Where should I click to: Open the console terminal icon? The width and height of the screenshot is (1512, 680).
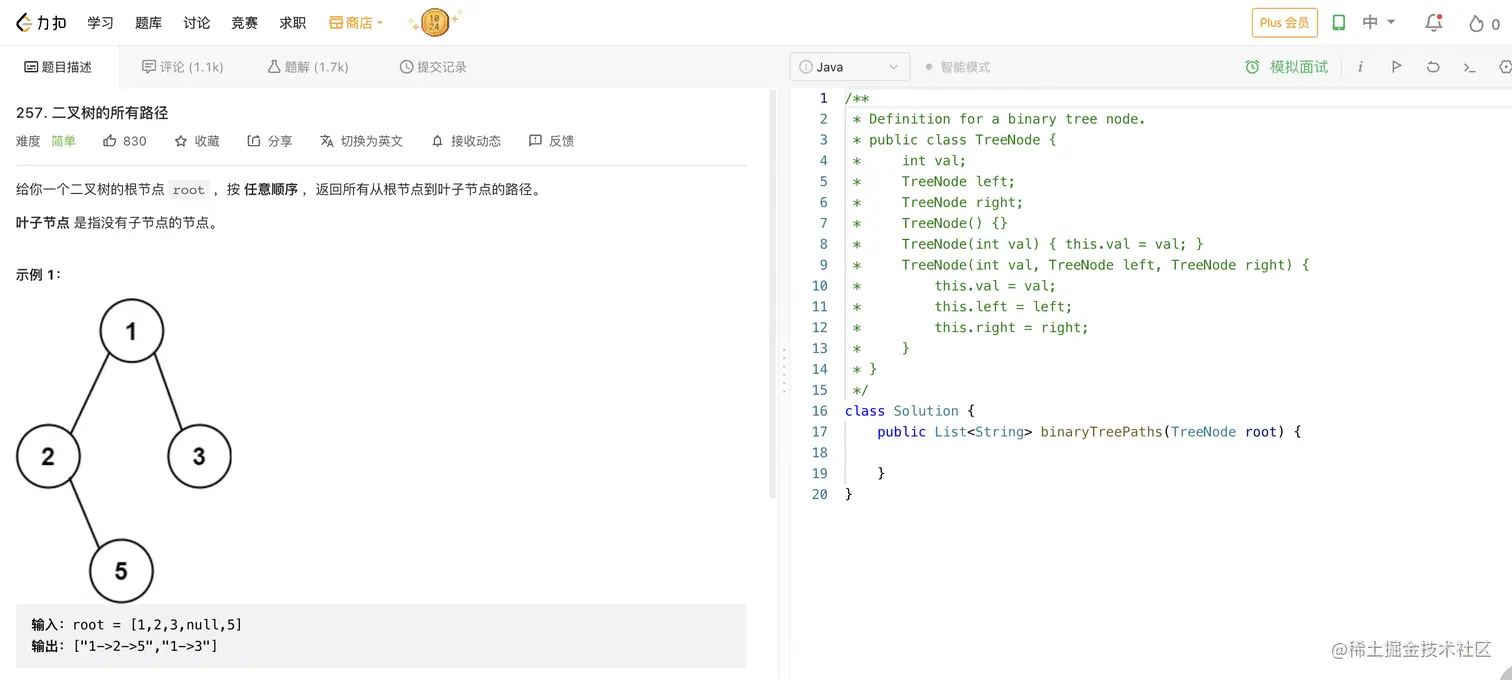click(1469, 67)
